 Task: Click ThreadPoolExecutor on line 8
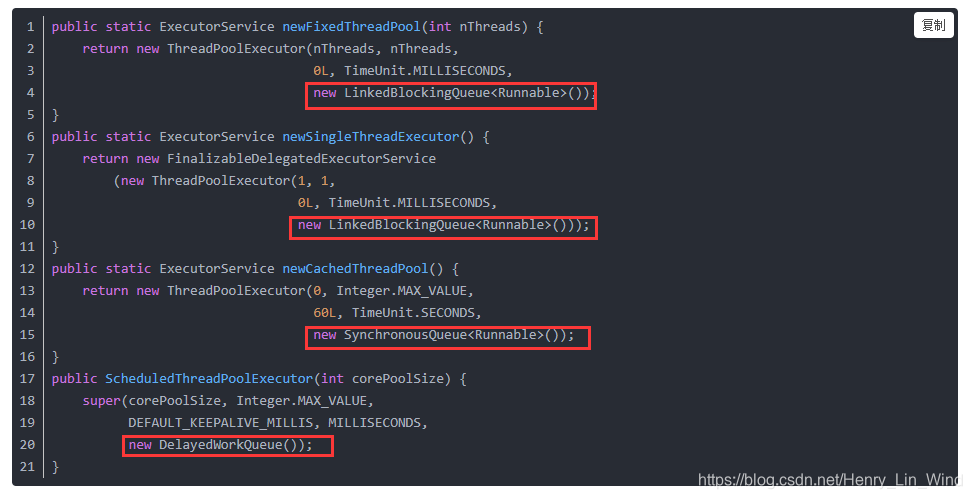tap(221, 181)
